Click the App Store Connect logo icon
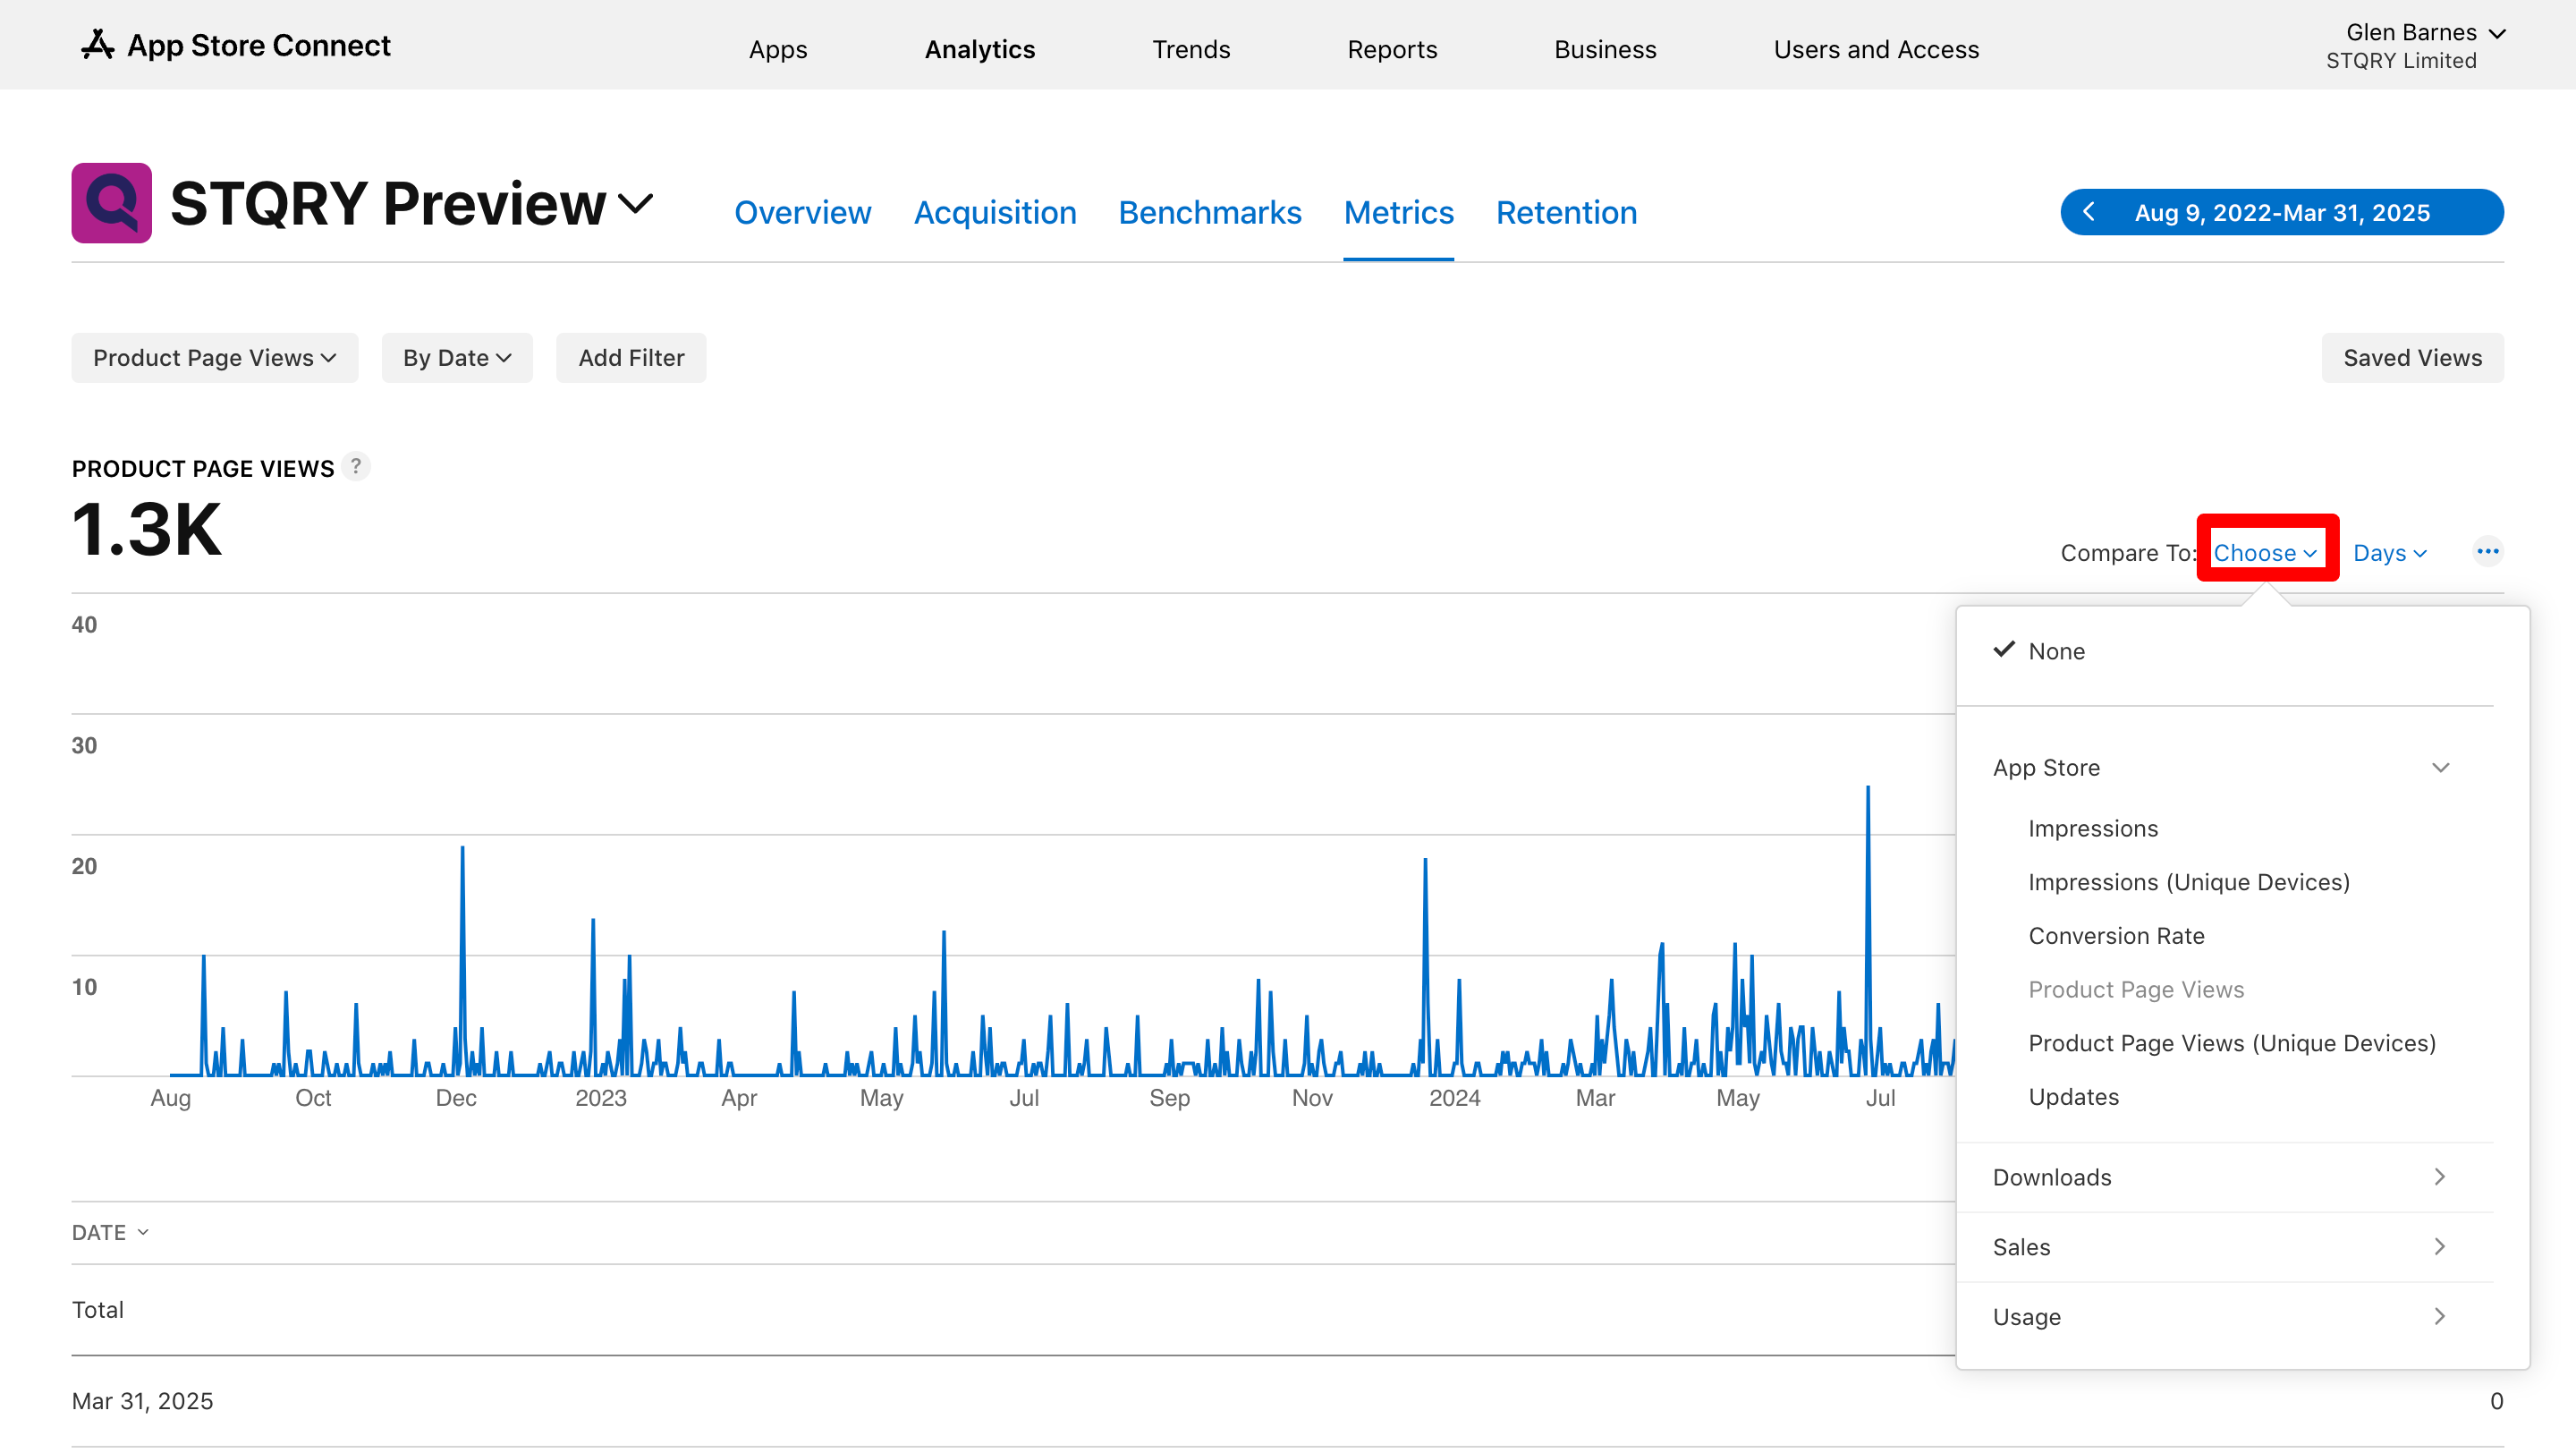This screenshot has height=1453, width=2576. click(x=97, y=45)
